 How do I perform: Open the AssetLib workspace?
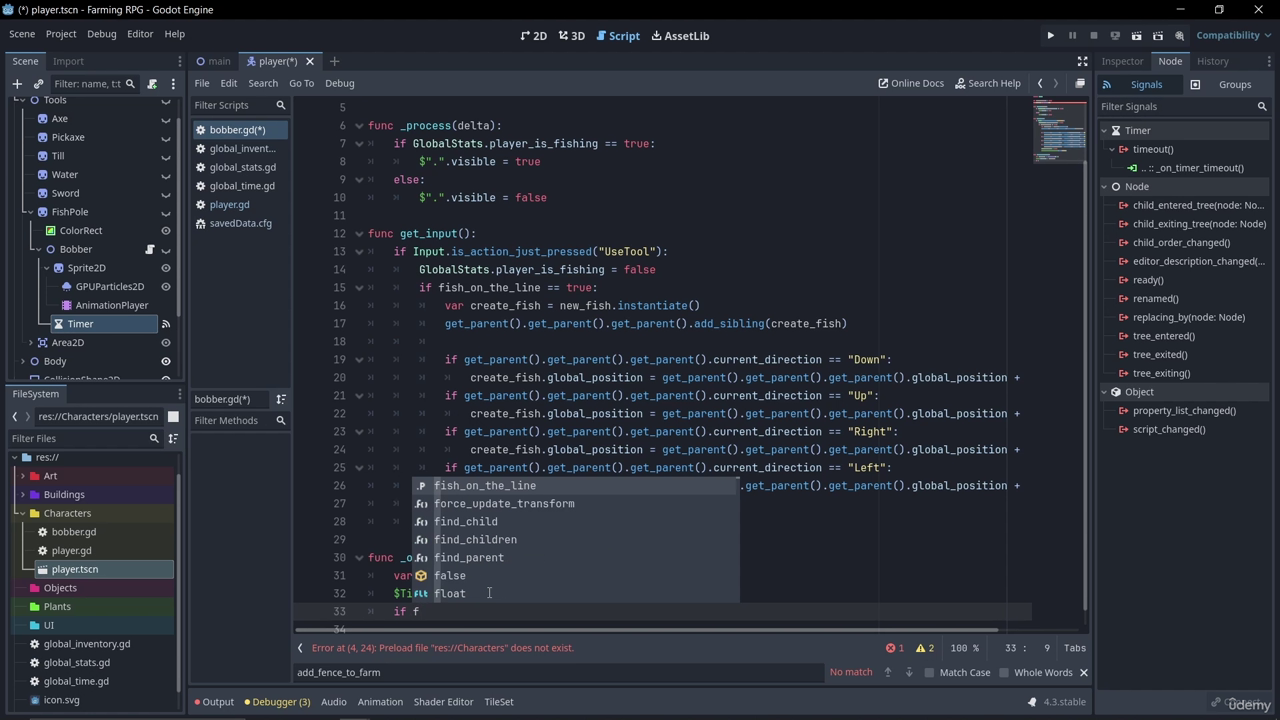tap(680, 36)
